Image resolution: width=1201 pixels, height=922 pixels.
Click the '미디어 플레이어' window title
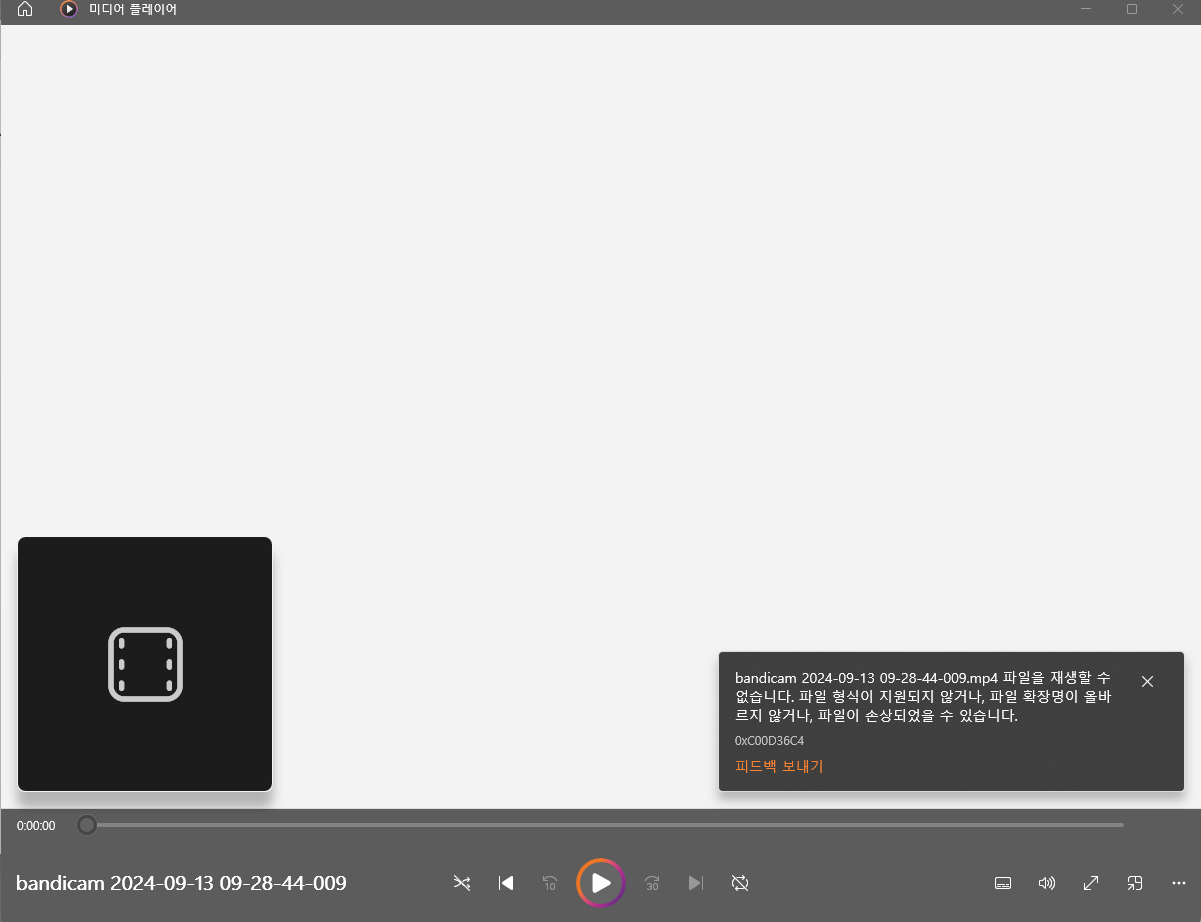[x=133, y=9]
